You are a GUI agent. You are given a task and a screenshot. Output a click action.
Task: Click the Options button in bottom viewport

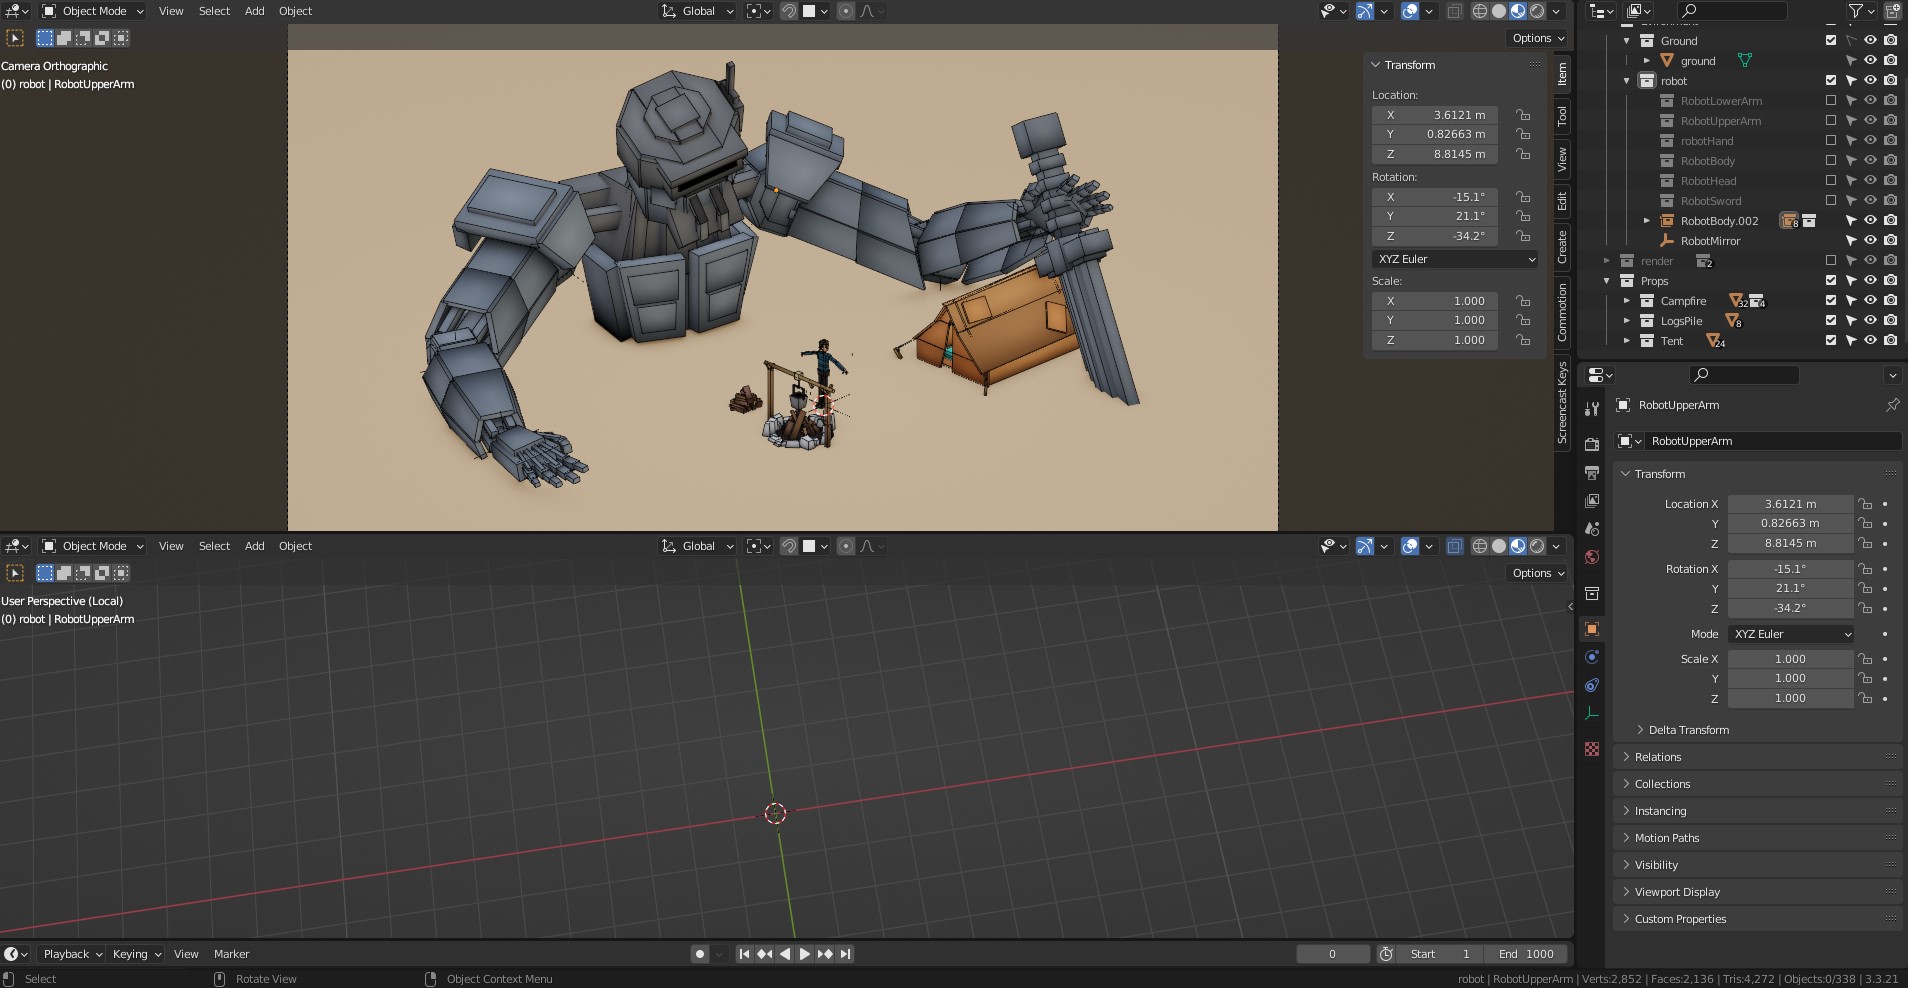(x=1537, y=573)
